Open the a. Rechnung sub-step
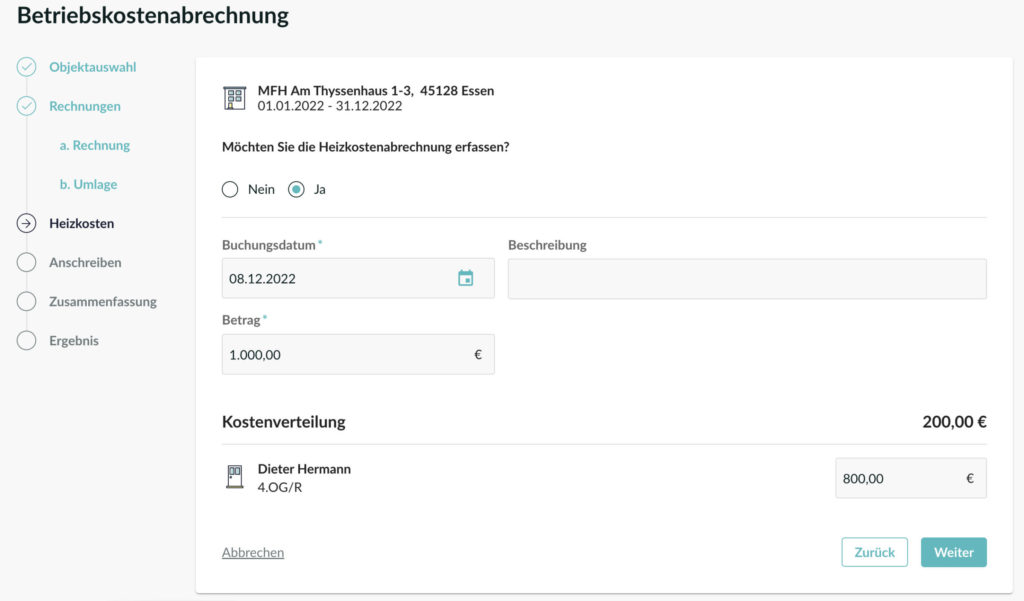The image size is (1024, 601). (x=95, y=145)
